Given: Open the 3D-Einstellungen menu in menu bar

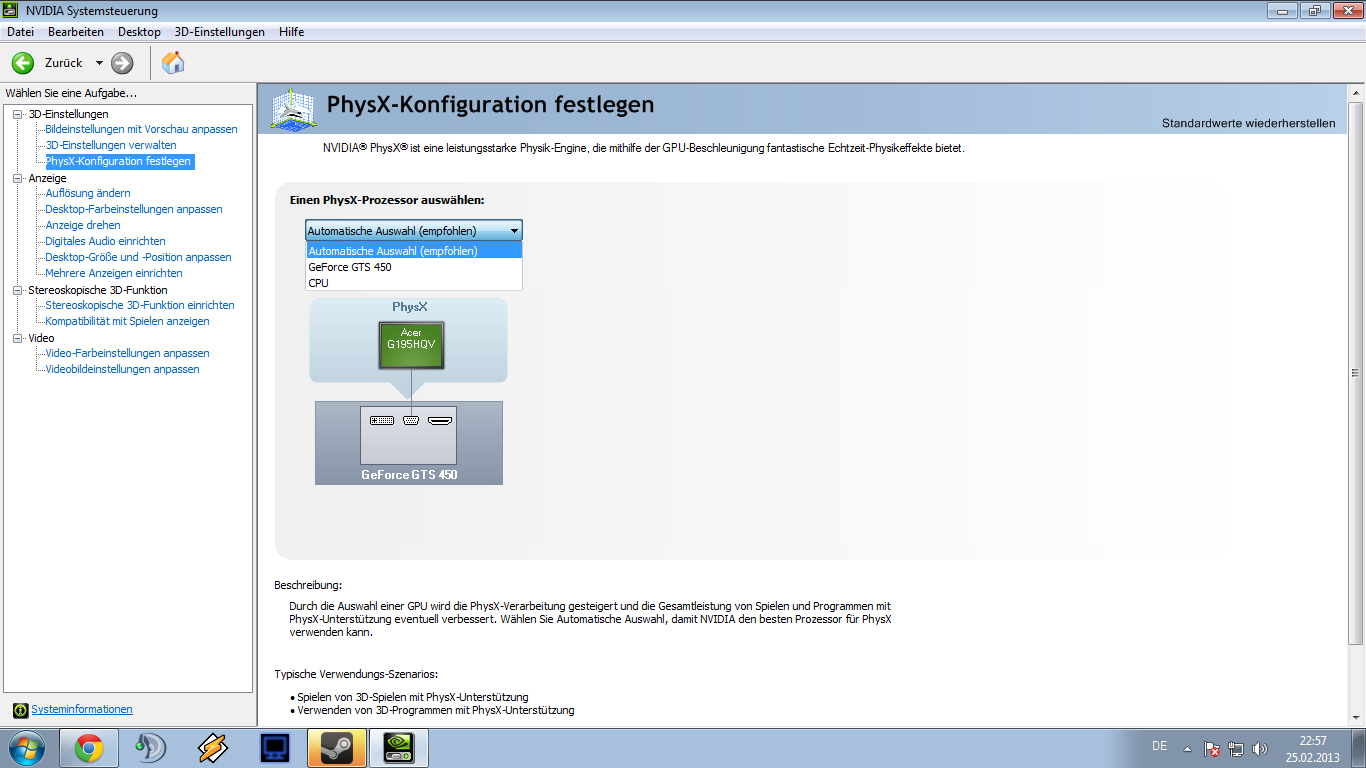Looking at the screenshot, I should tap(220, 32).
